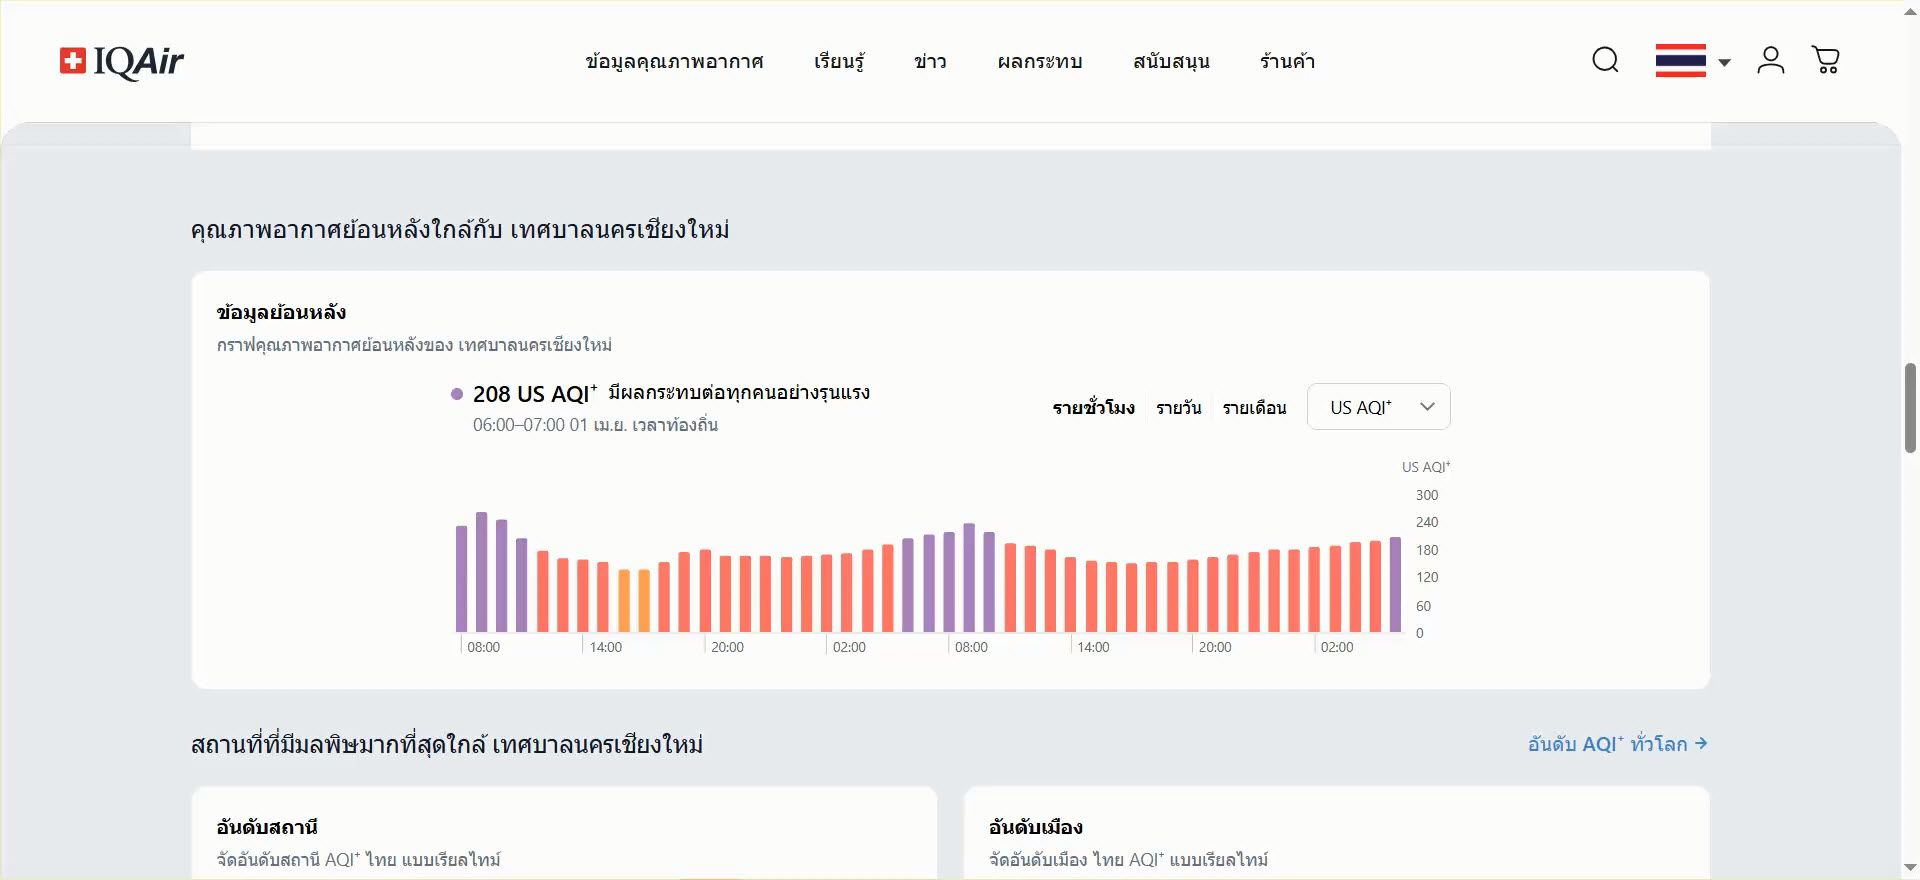
Task: Open the user account icon
Action: tap(1770, 60)
